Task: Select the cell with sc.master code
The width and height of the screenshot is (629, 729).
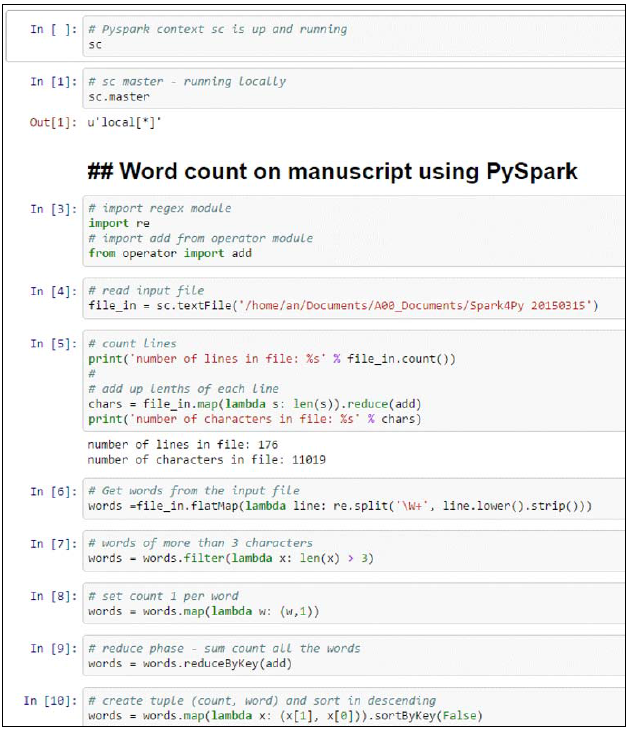Action: (354, 89)
